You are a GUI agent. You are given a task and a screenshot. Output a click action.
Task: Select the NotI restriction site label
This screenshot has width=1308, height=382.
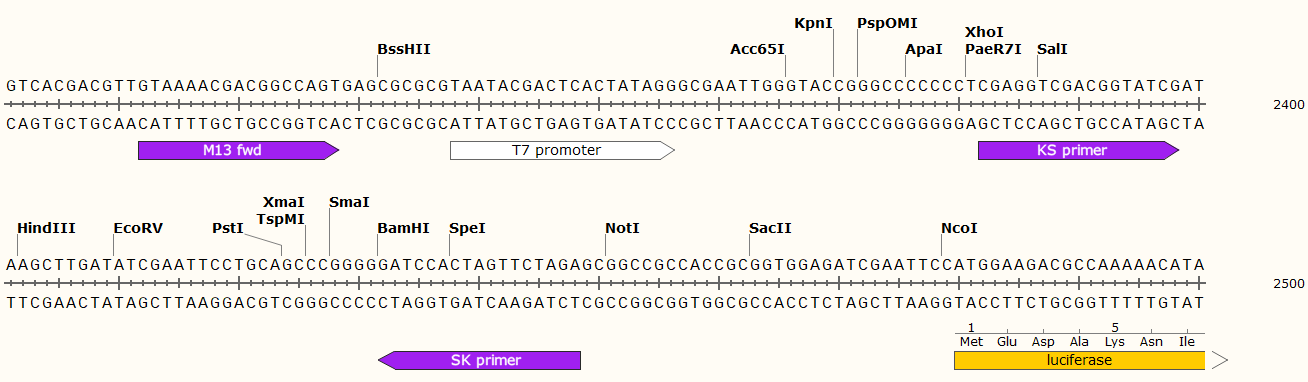(x=622, y=229)
